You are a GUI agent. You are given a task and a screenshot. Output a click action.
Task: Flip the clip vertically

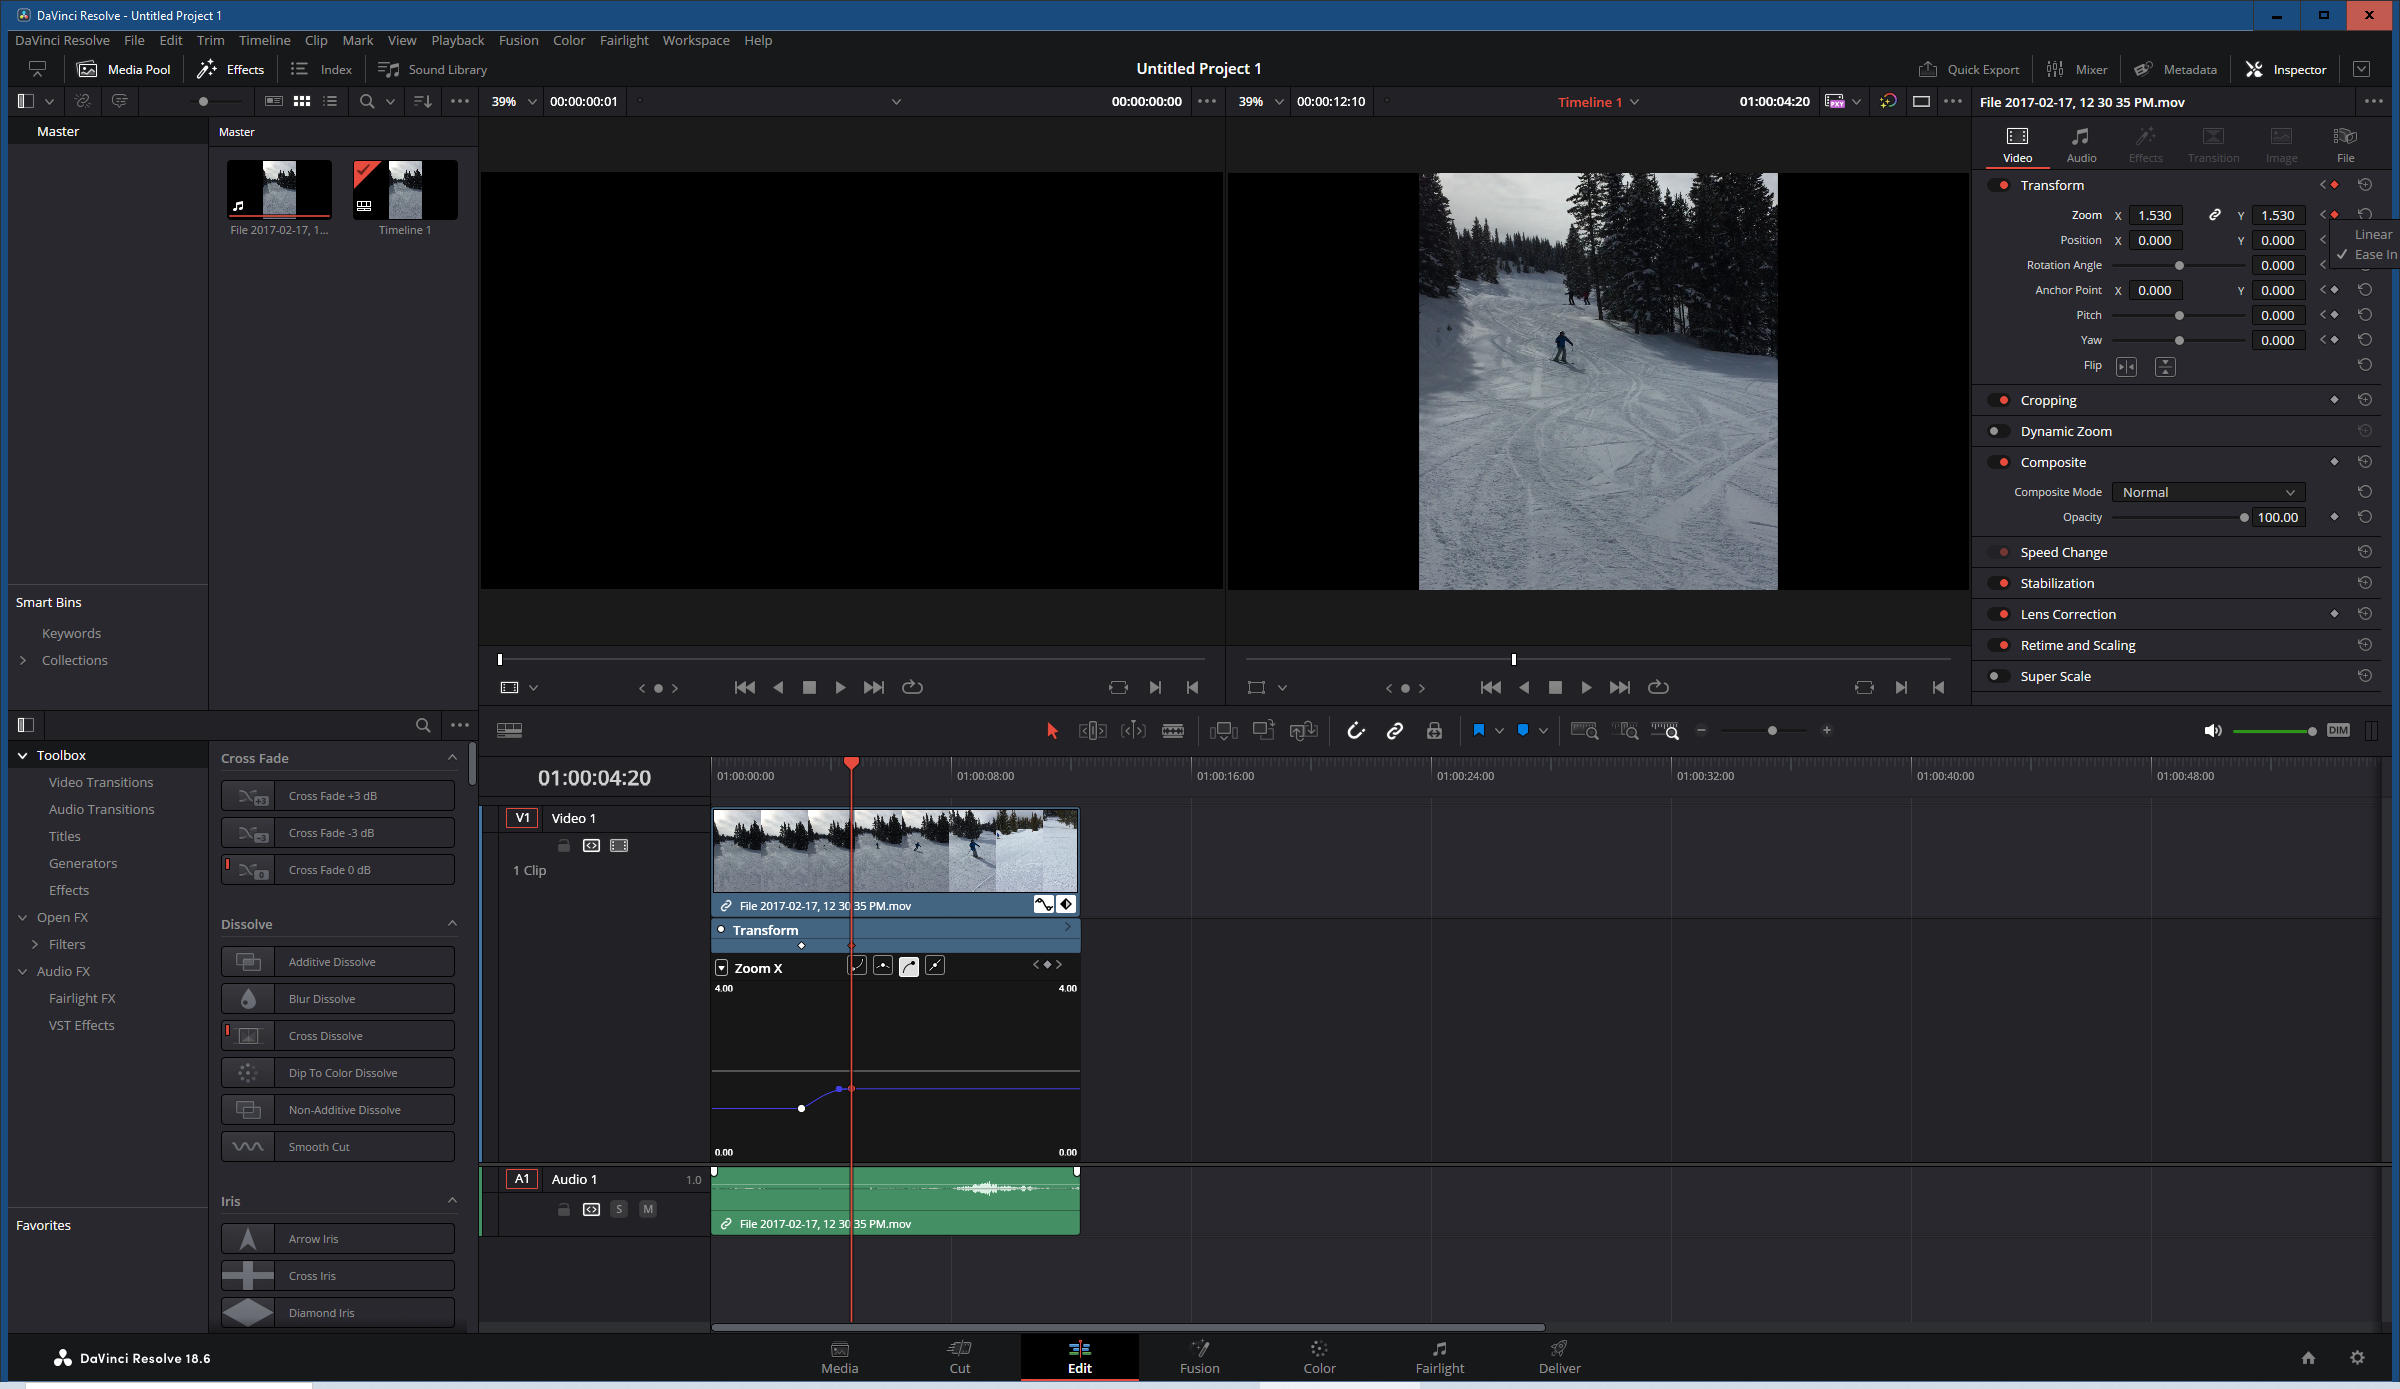tap(2165, 367)
